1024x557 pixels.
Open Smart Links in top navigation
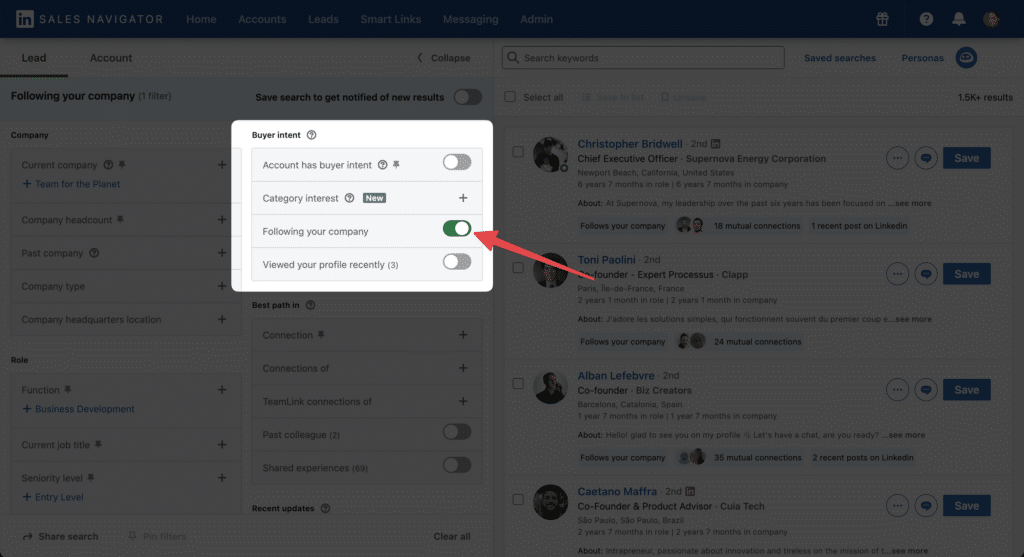tap(391, 19)
